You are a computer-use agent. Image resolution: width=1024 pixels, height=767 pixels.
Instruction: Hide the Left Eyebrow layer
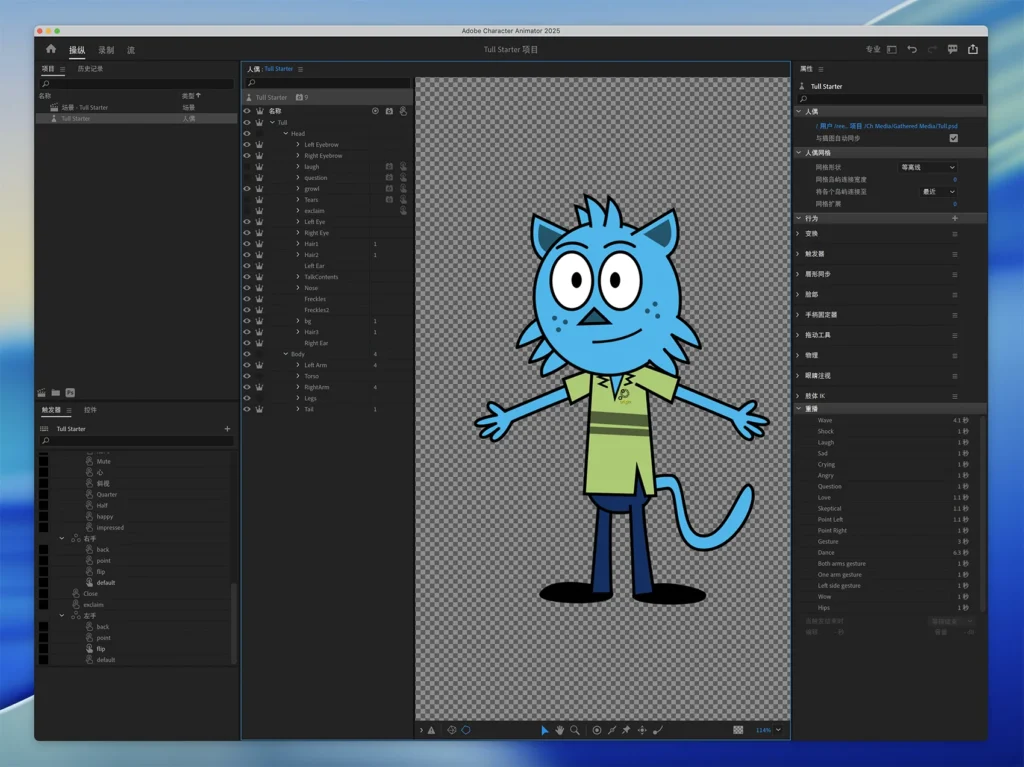pyautogui.click(x=247, y=144)
